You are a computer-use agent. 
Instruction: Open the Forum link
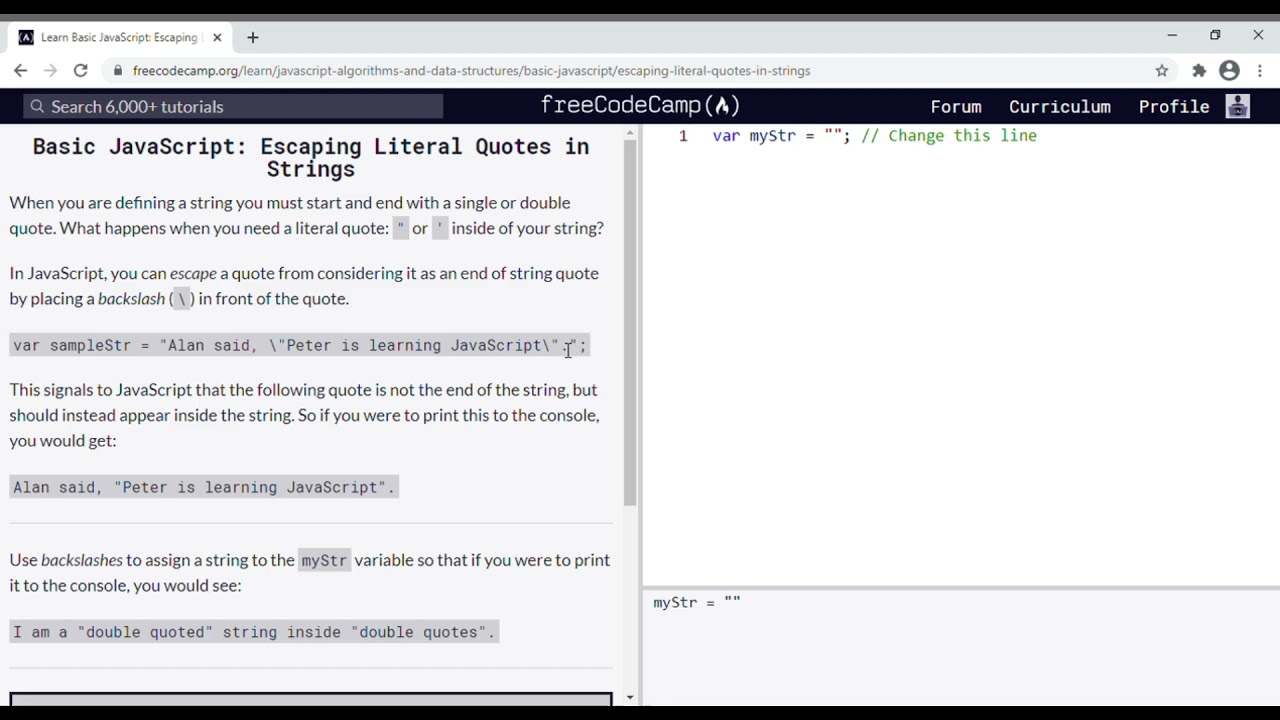(956, 106)
